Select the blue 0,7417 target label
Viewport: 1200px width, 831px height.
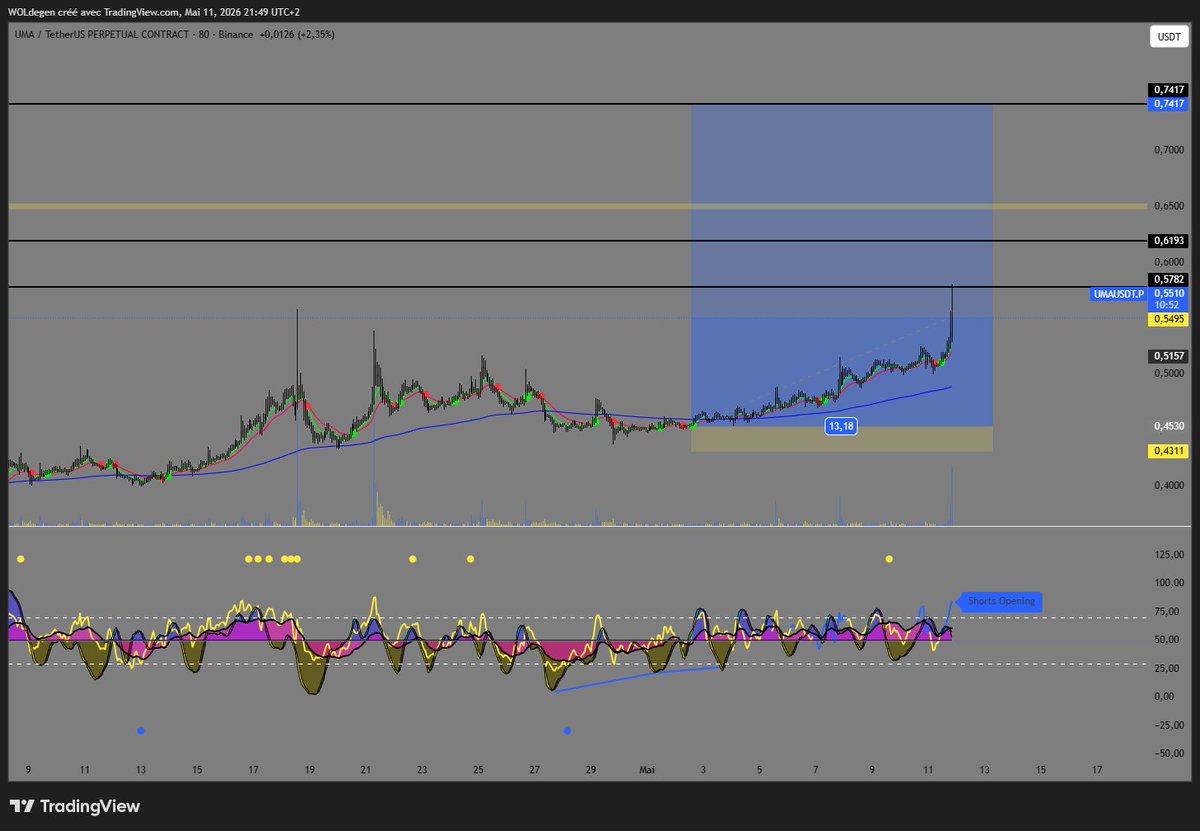pyautogui.click(x=1169, y=103)
